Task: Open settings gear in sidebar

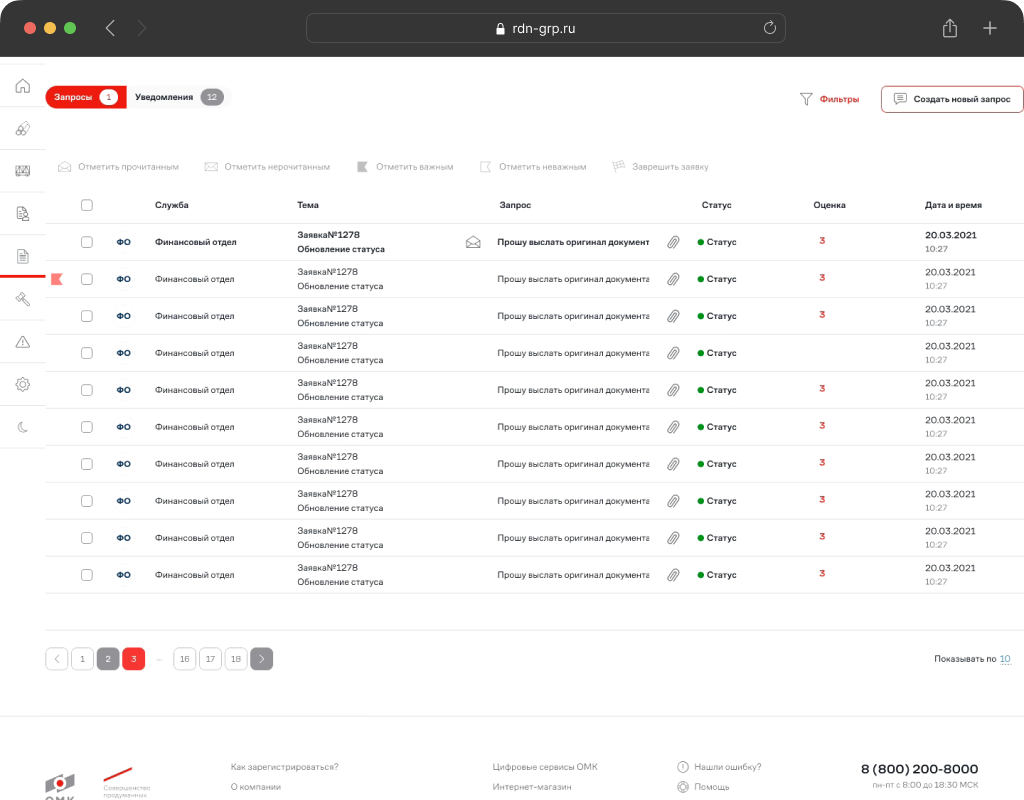Action: coord(23,384)
